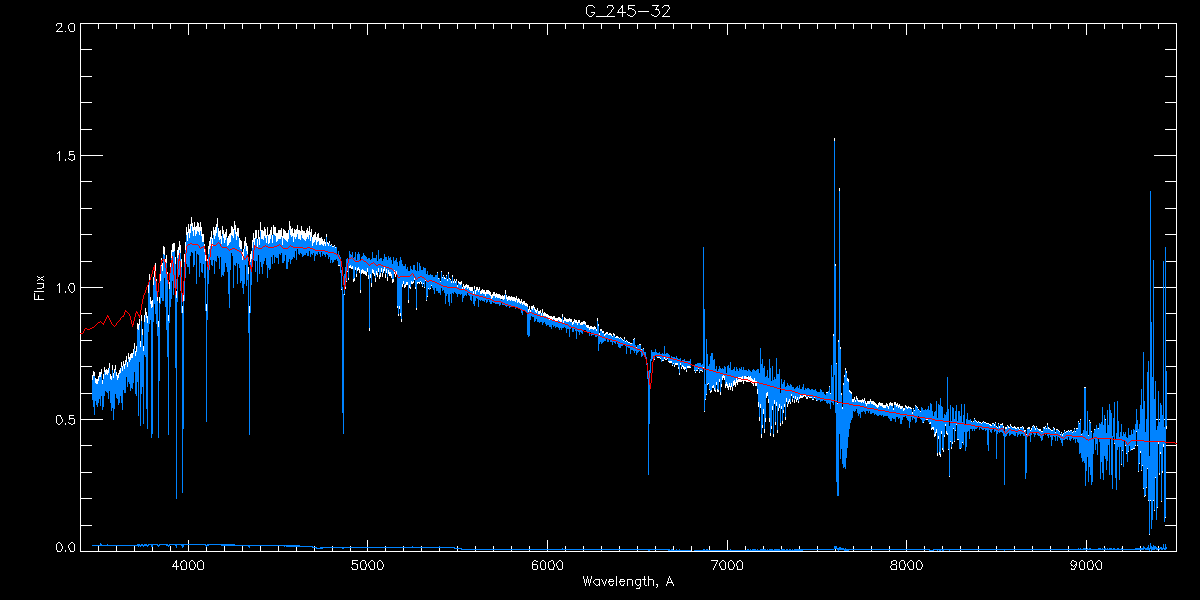
Task: Click the 1.5 flux tick label
Action: pyautogui.click(x=66, y=157)
